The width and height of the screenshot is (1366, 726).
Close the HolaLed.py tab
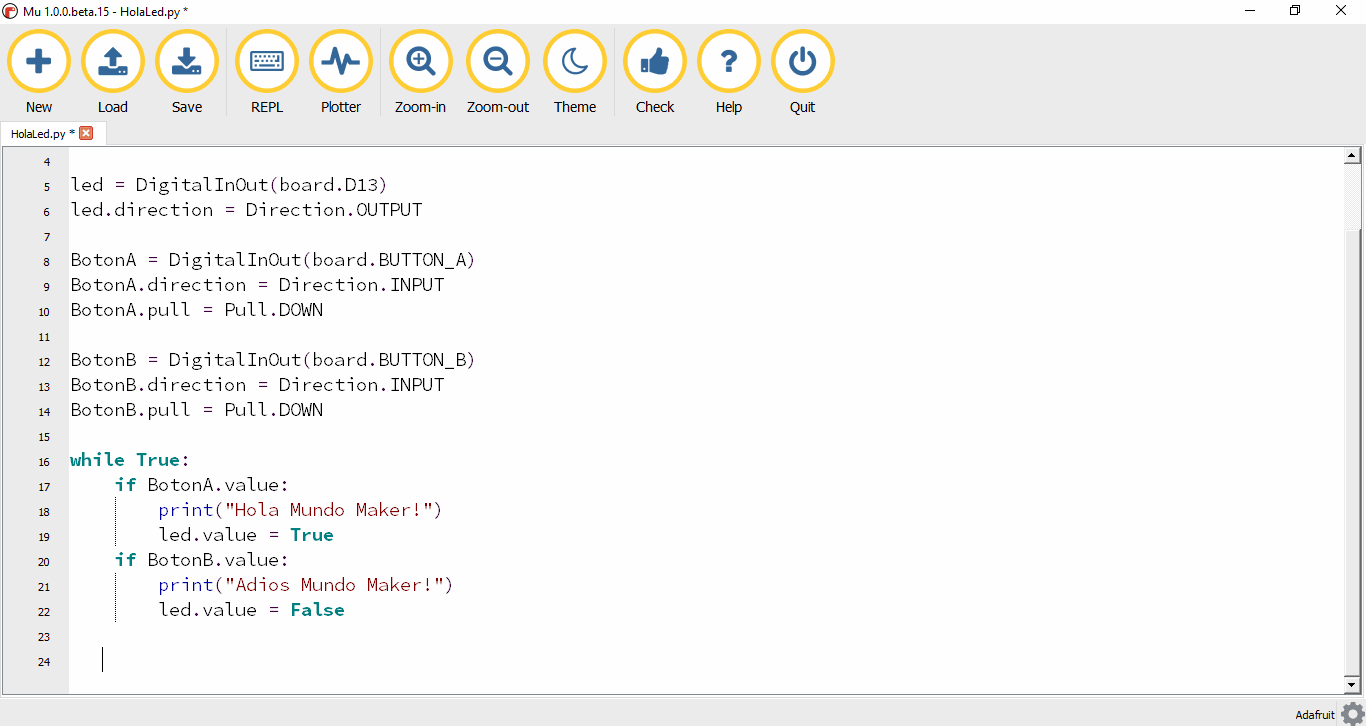86,133
